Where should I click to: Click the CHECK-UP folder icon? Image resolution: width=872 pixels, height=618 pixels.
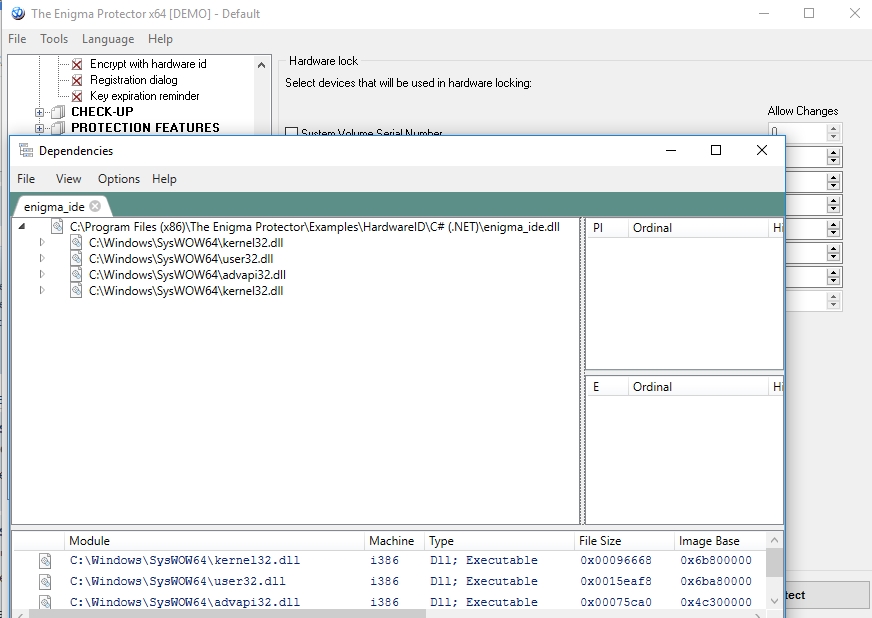[x=58, y=112]
